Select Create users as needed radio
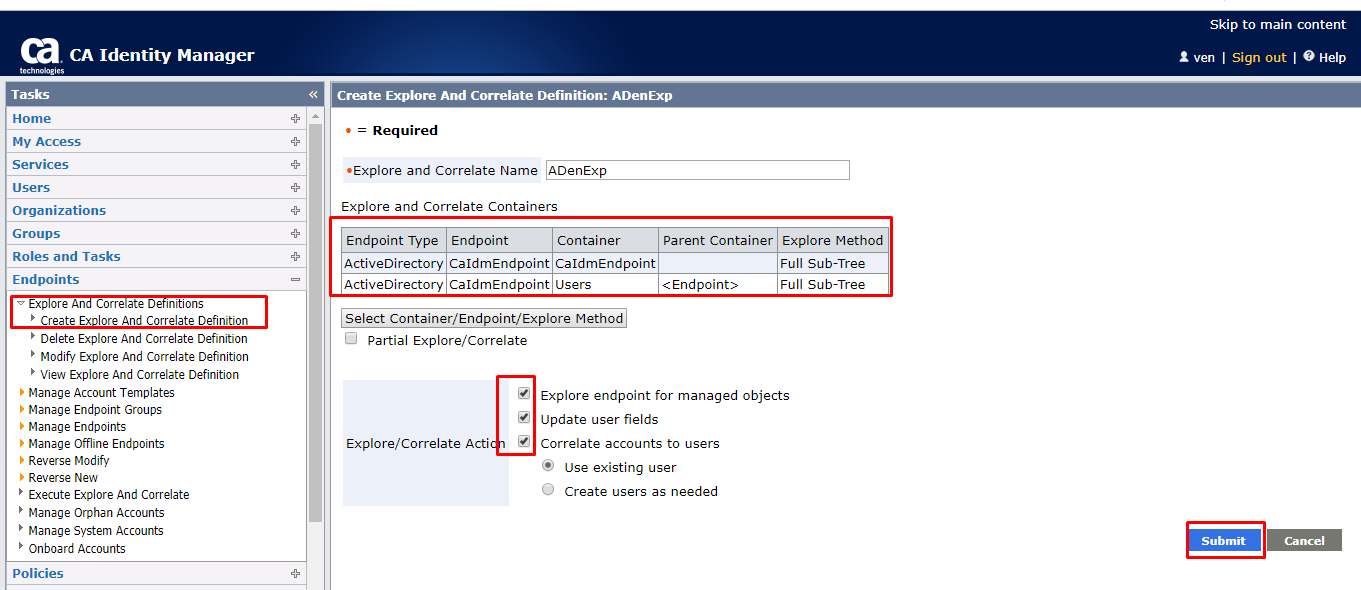The height and width of the screenshot is (590, 1361). (x=548, y=490)
